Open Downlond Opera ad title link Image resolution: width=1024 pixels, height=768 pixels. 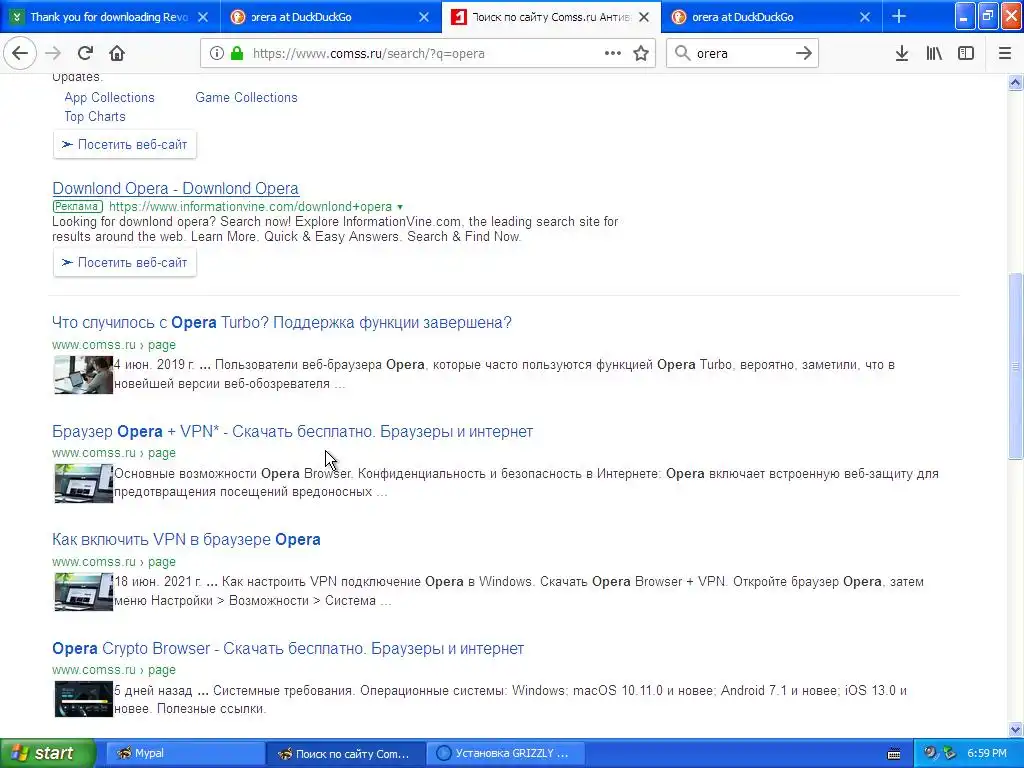[176, 188]
